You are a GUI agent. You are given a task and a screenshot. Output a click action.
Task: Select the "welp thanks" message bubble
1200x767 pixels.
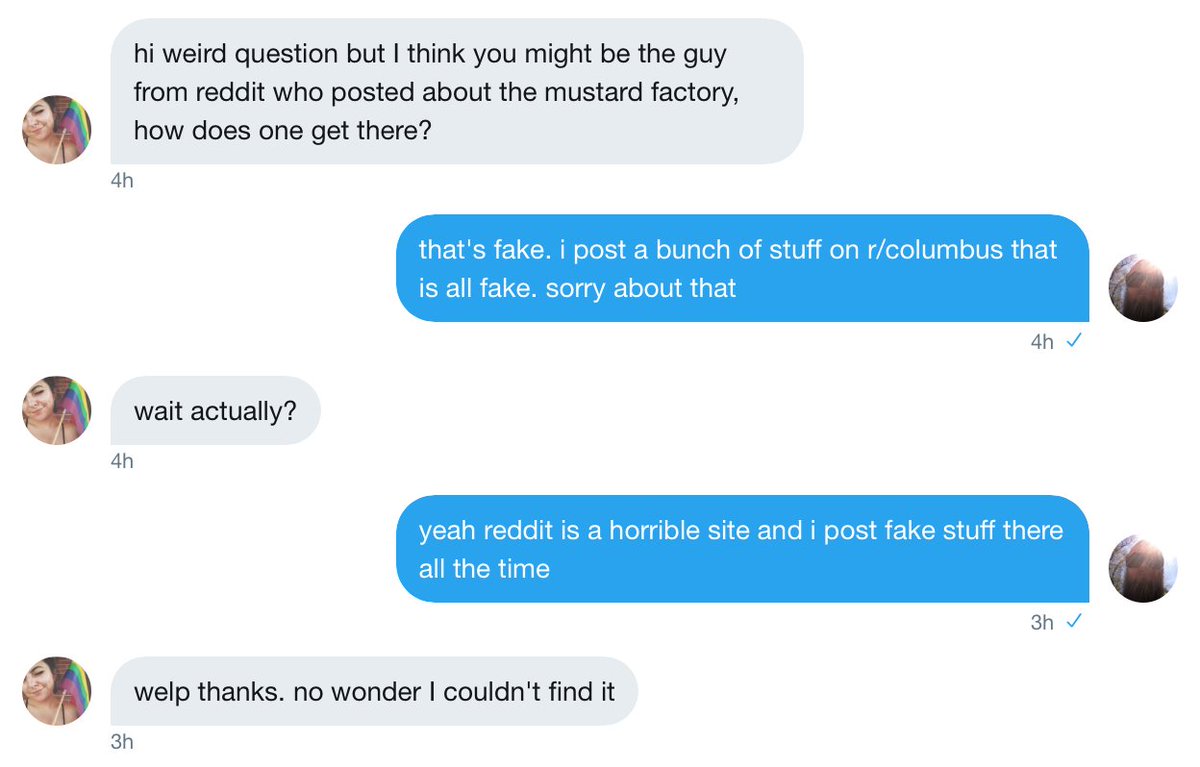[x=373, y=691]
